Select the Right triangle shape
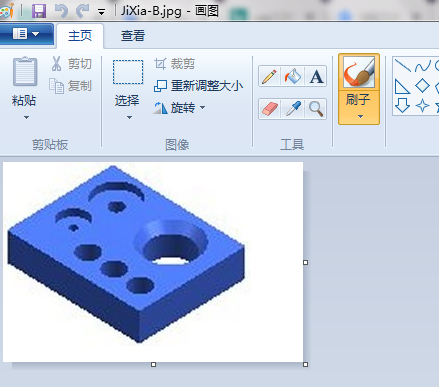This screenshot has width=439, height=387. tap(402, 86)
